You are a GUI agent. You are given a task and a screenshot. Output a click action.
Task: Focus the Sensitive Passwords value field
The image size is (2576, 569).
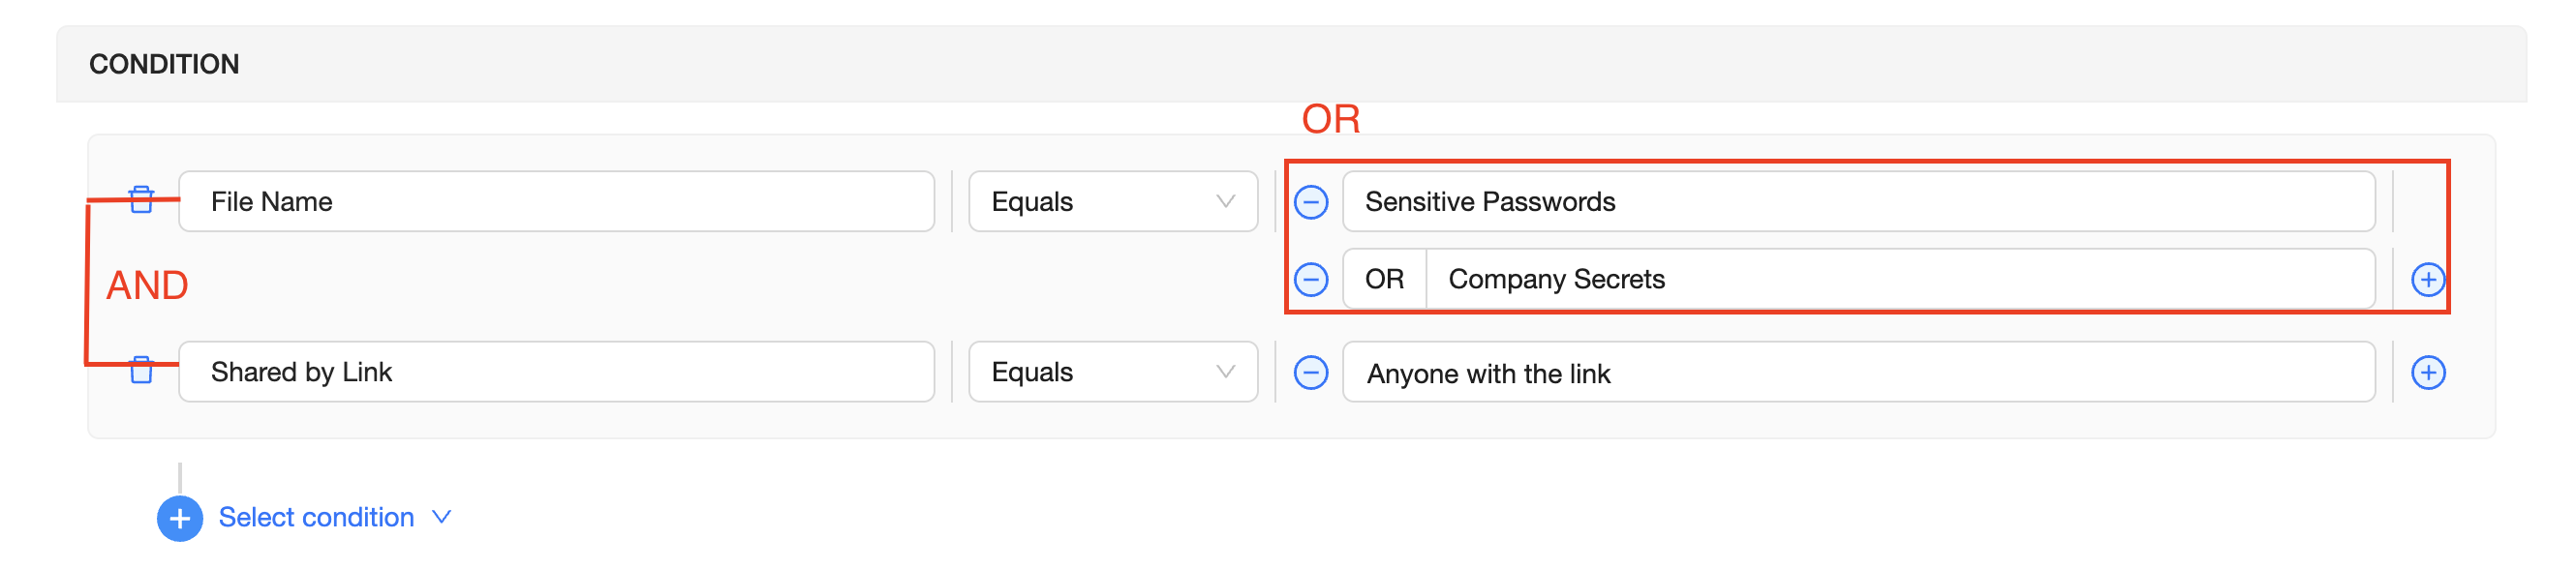pos(1857,202)
